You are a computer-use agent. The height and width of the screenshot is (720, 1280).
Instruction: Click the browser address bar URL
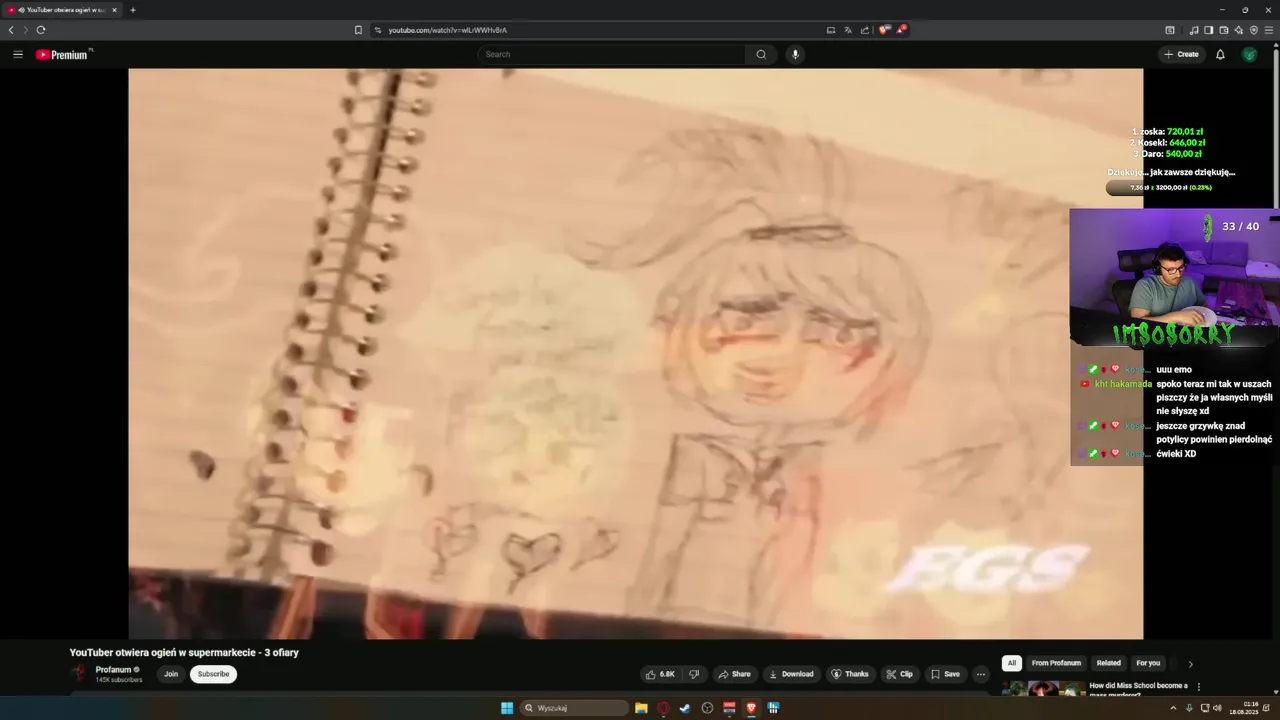point(448,30)
